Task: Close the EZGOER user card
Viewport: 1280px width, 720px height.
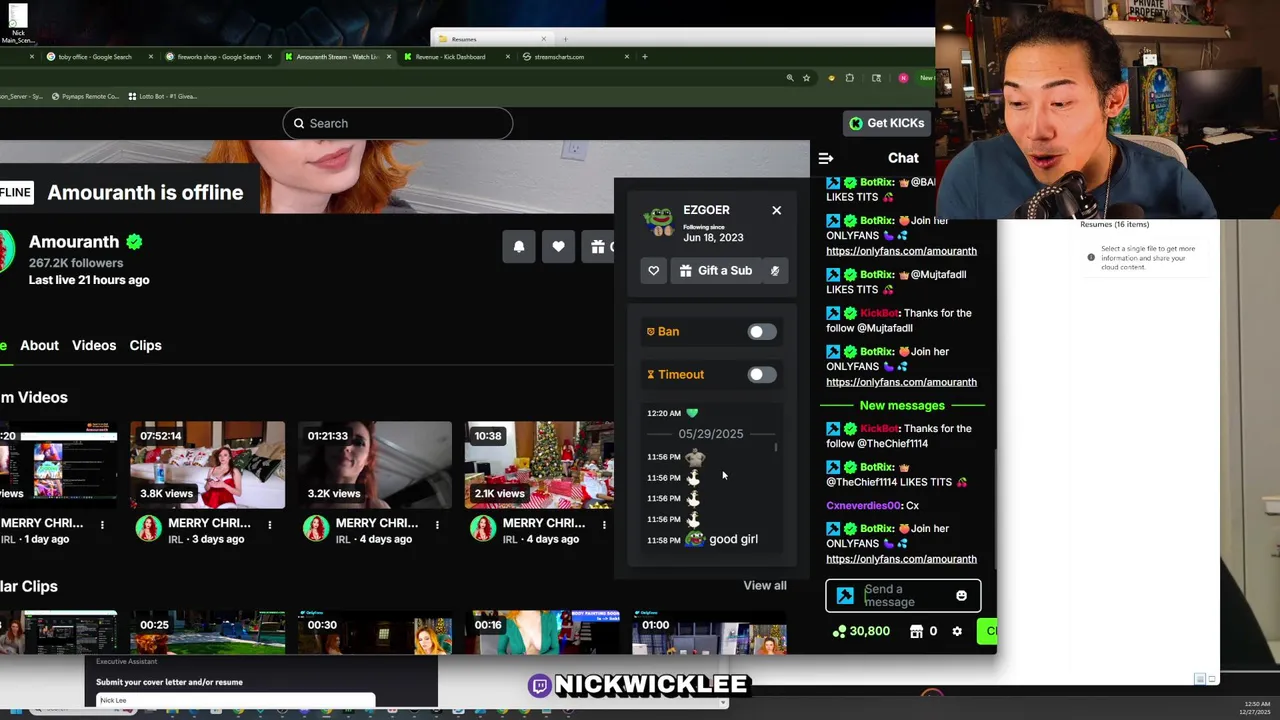Action: tap(776, 210)
